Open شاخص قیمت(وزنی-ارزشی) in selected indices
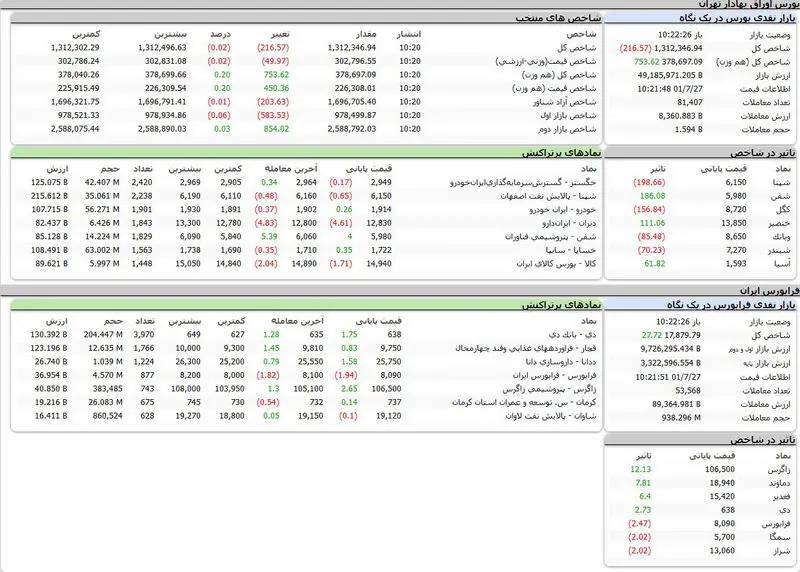This screenshot has height=572, width=800. 546,61
